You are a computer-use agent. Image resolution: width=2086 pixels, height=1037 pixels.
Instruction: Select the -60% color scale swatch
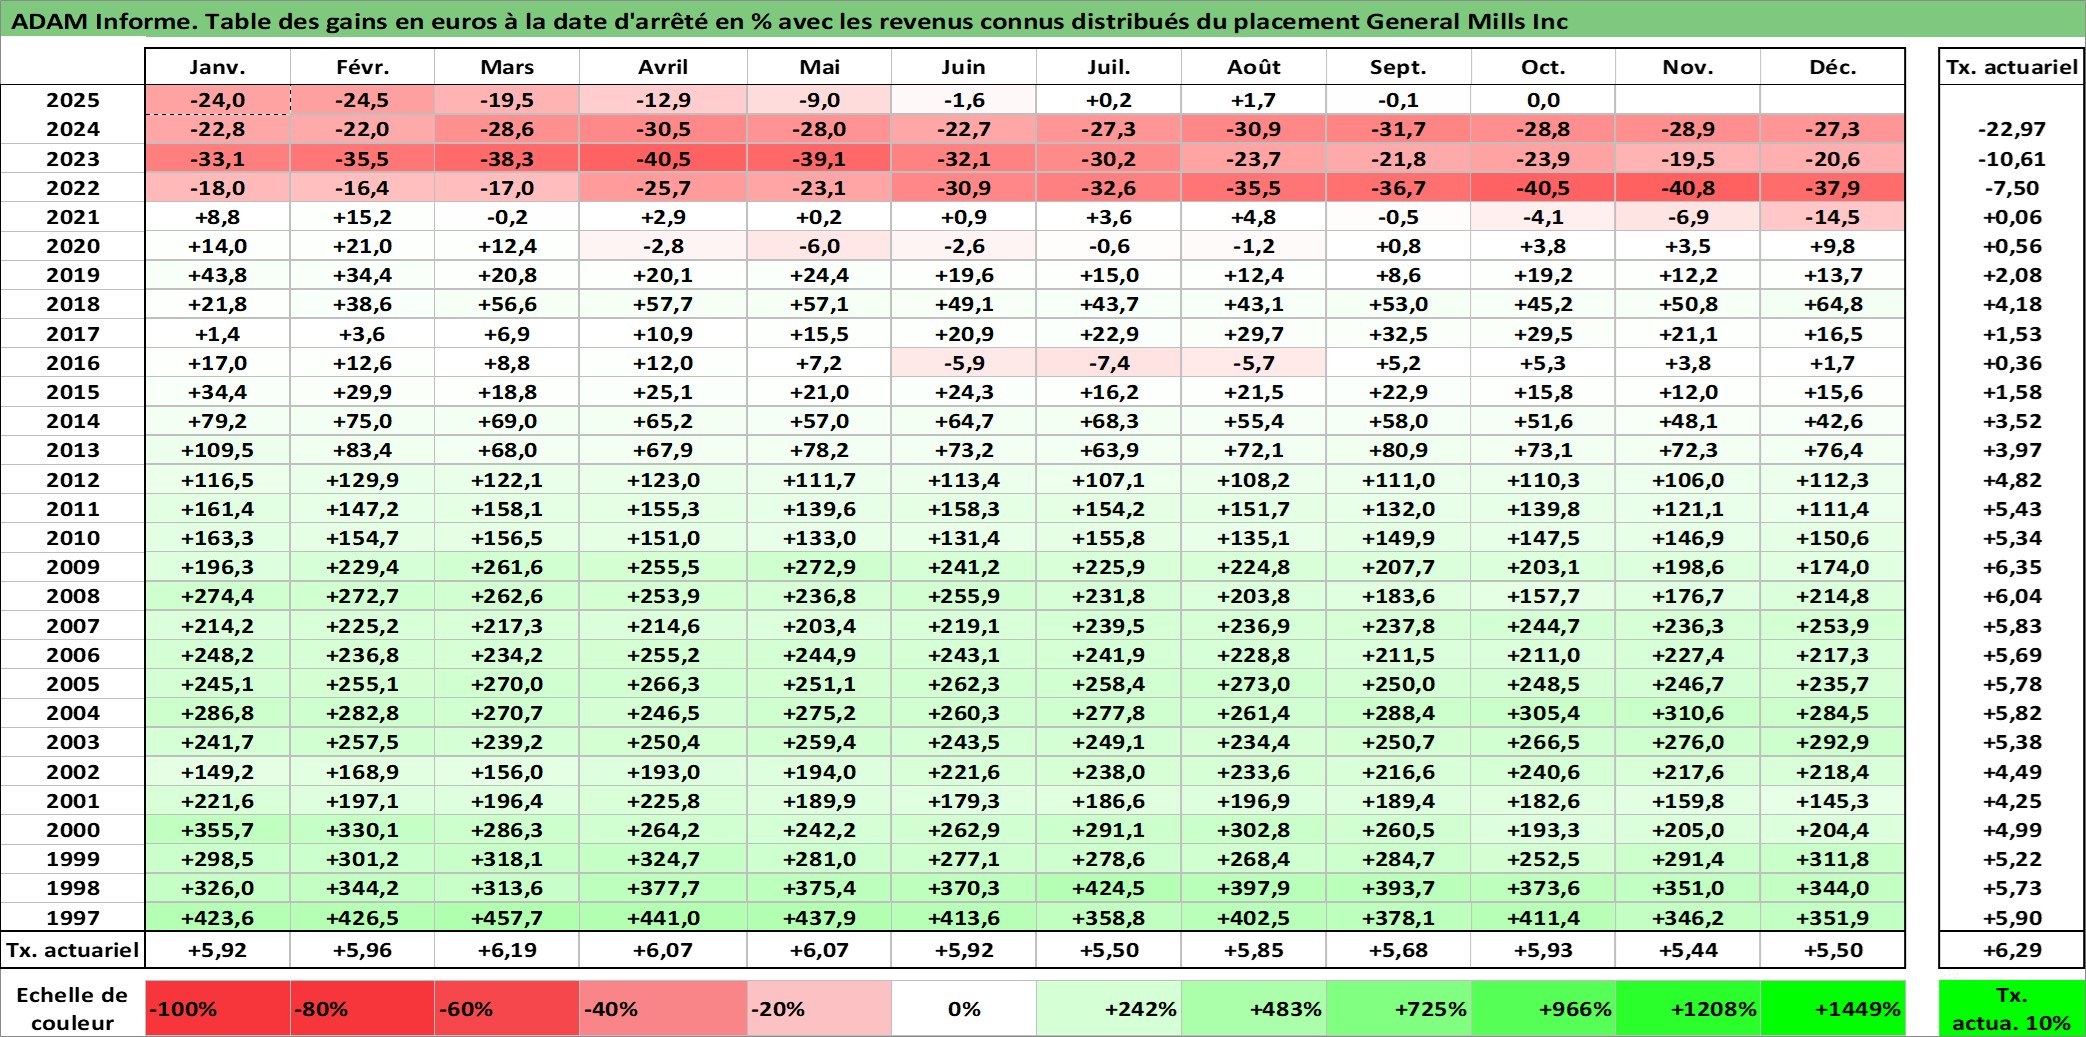pos(507,1008)
